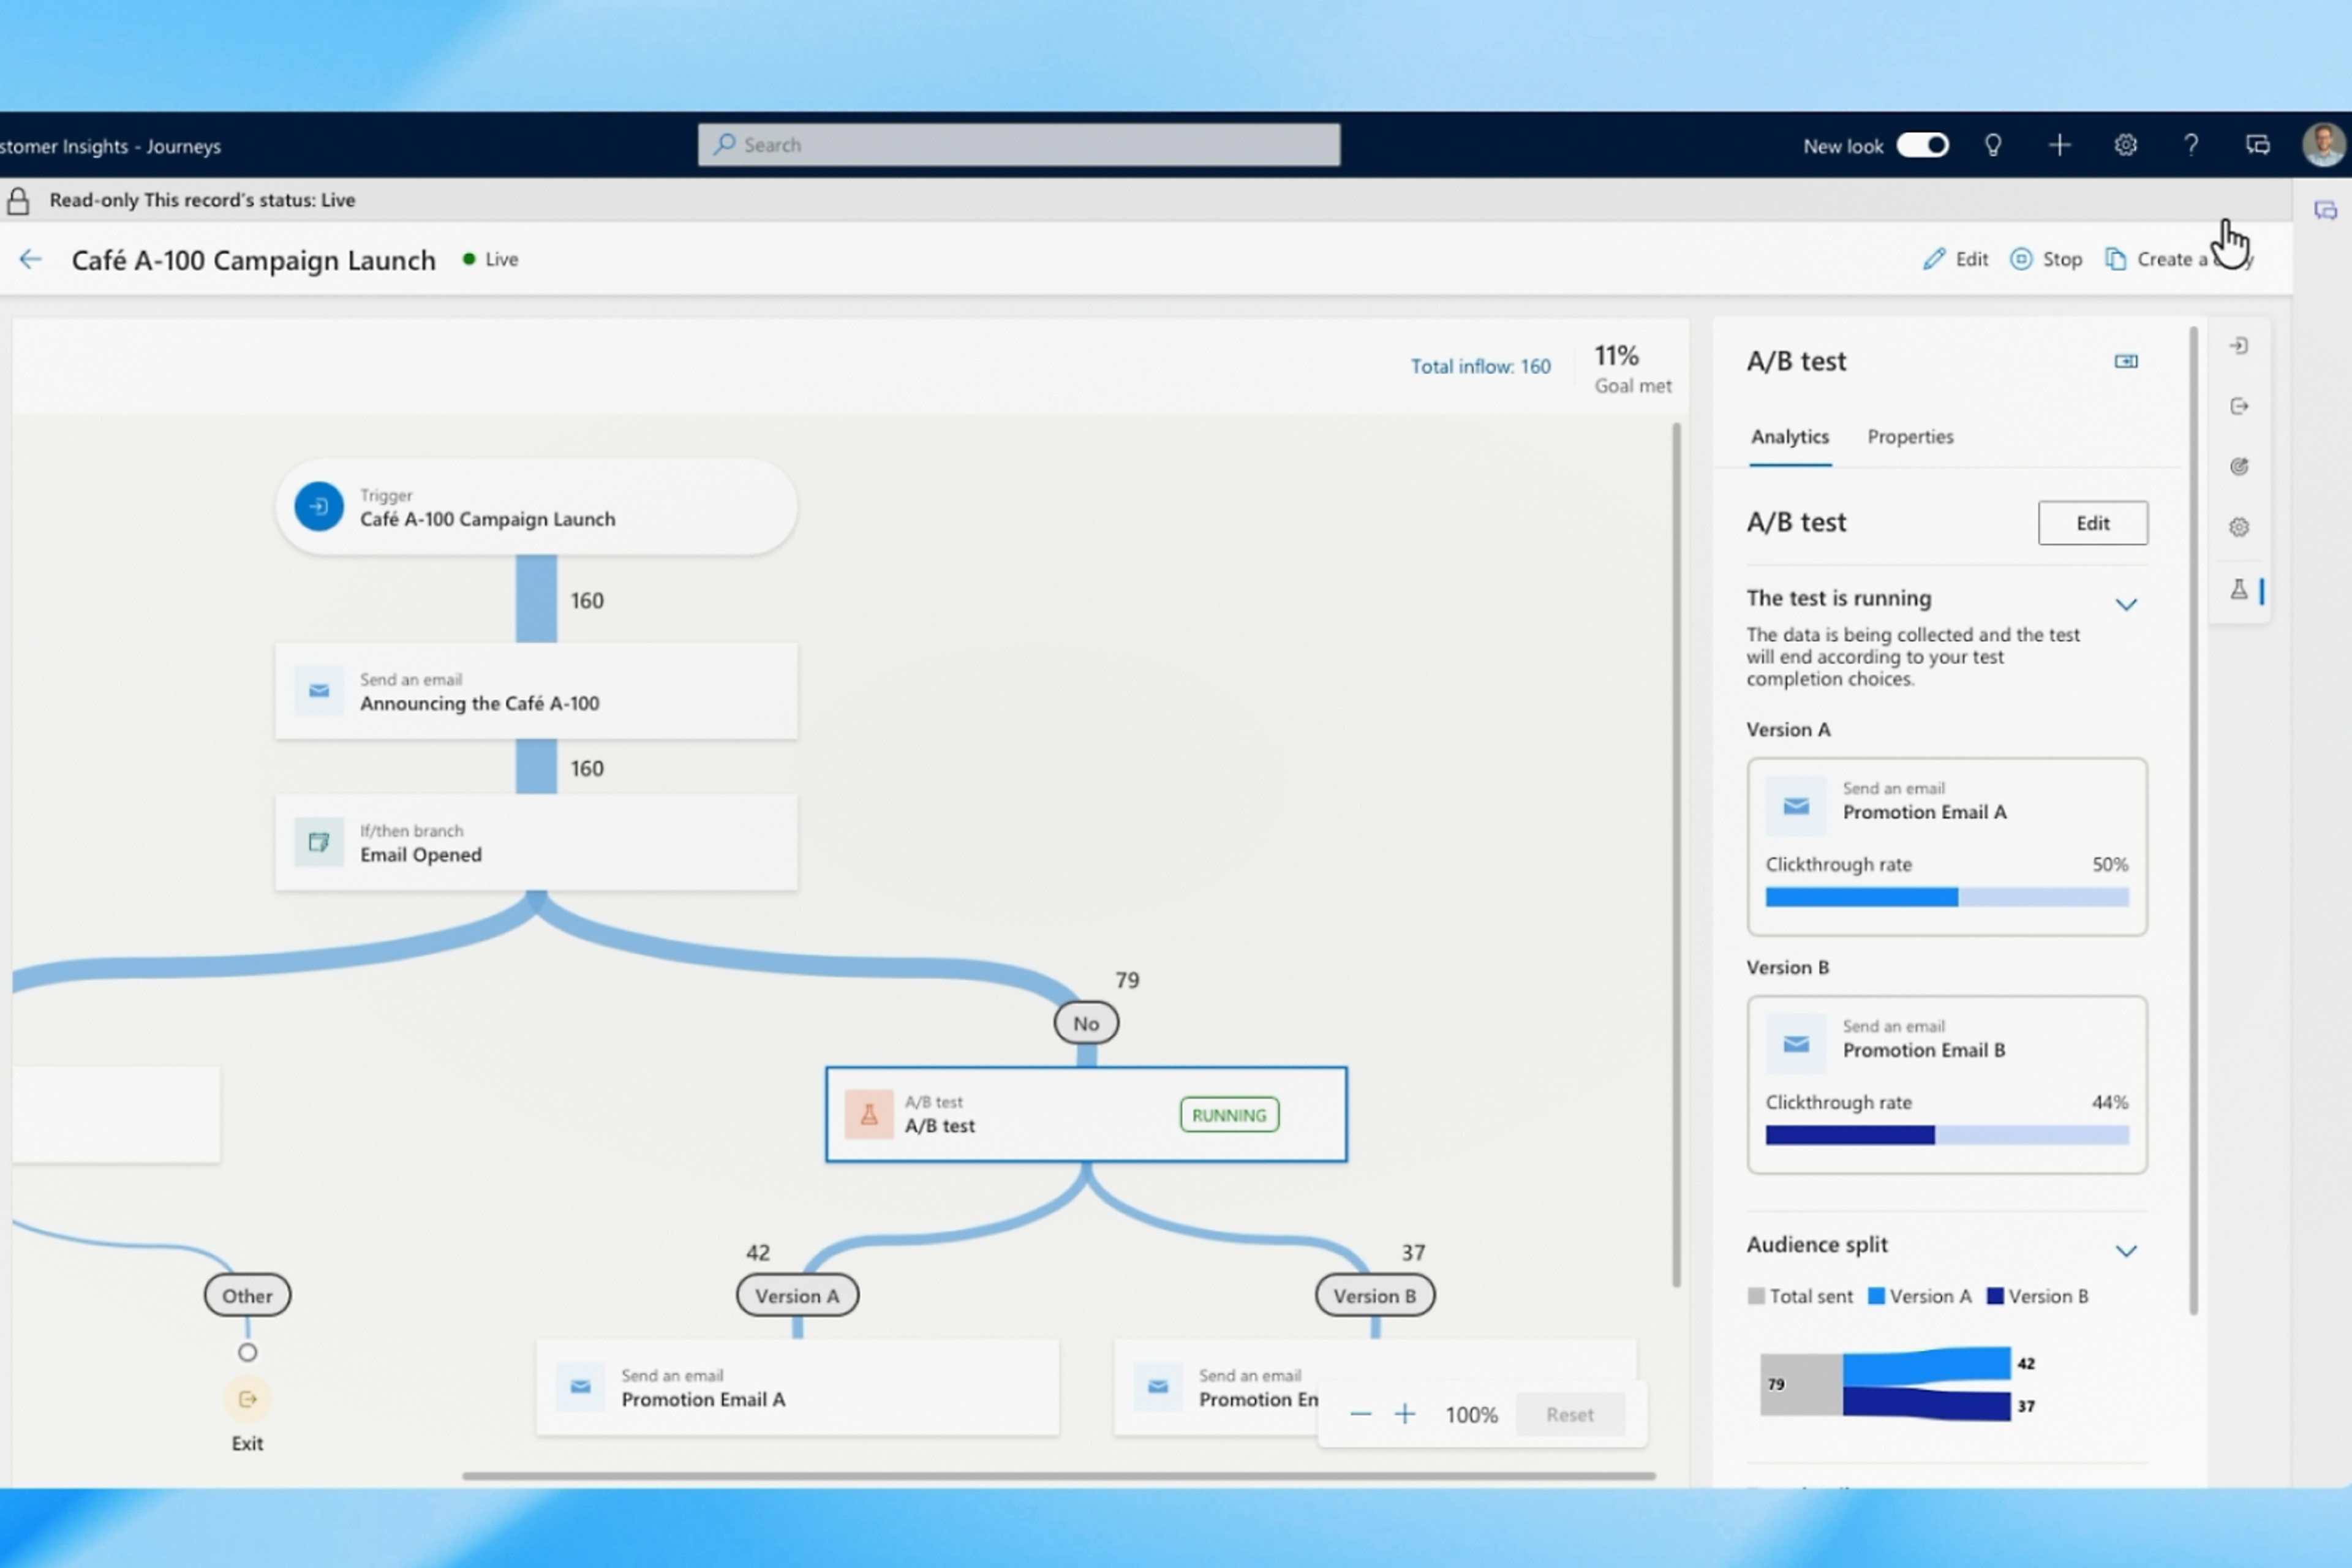This screenshot has width=2352, height=1568.
Task: Click the Total inflow: 160 link
Action: pos(1480,366)
